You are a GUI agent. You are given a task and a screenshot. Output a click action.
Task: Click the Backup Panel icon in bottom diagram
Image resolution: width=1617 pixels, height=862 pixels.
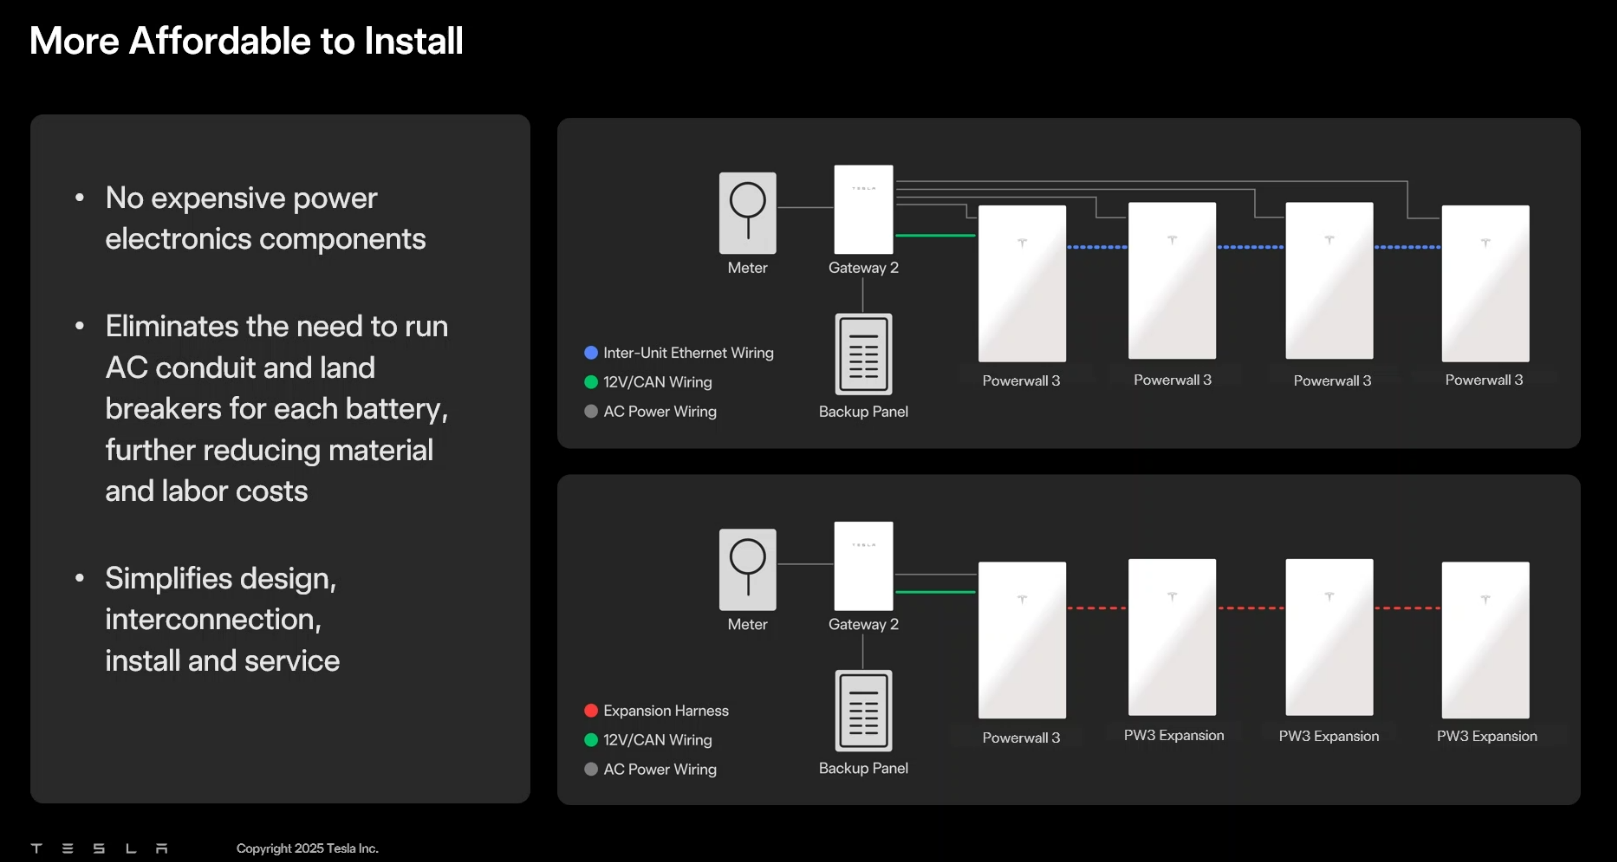click(x=864, y=710)
